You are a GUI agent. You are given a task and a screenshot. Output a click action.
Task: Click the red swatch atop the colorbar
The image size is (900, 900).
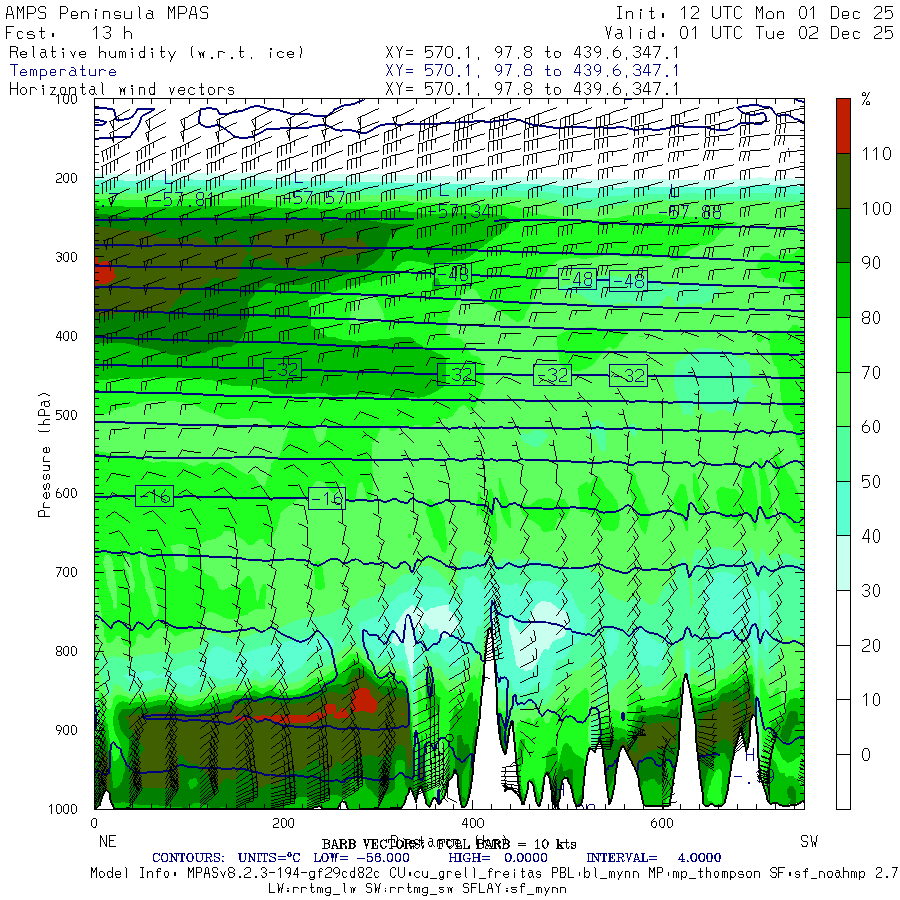point(843,126)
